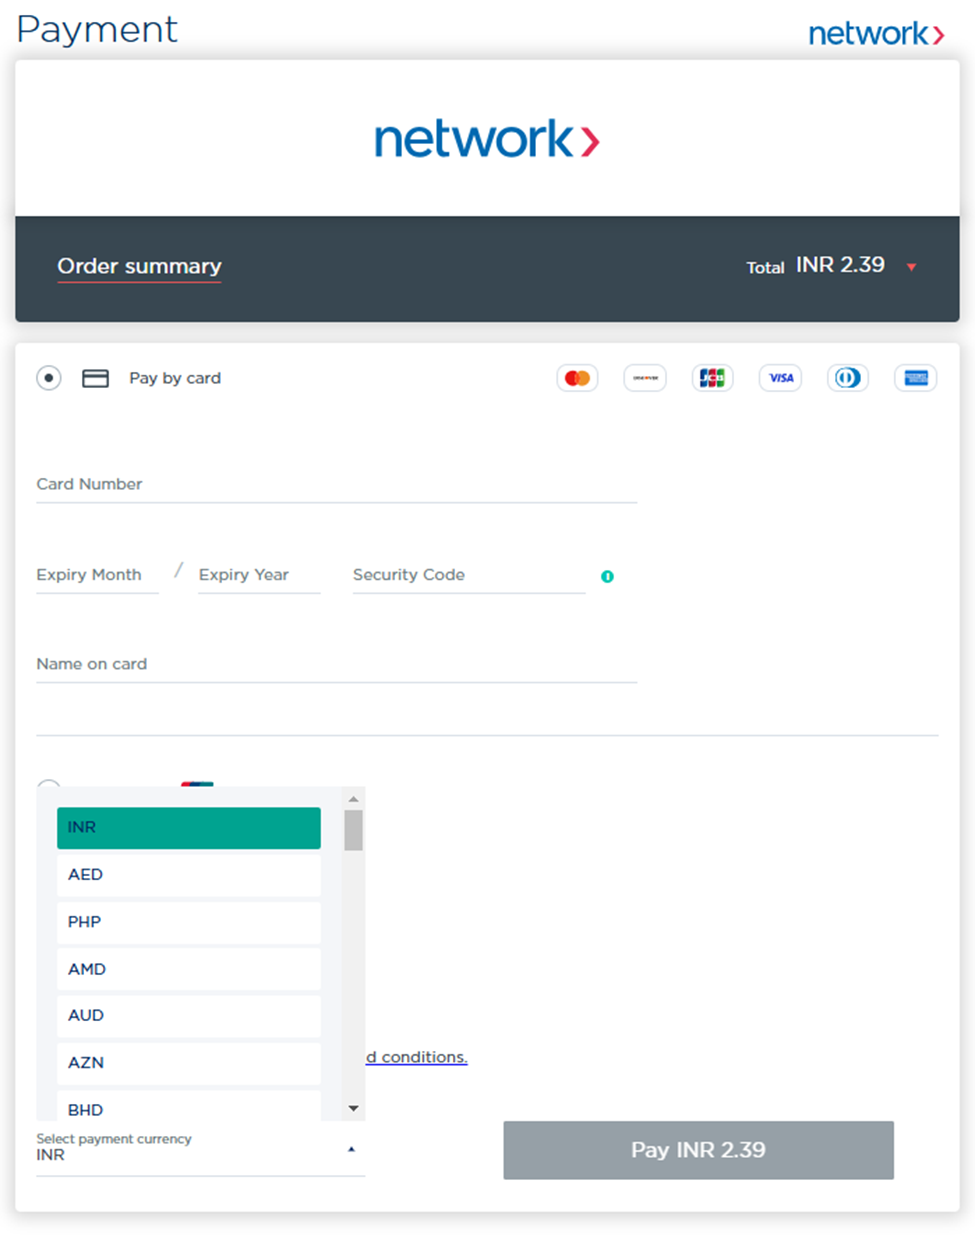Choose AMD in the currency list
The width and height of the screenshot is (975, 1241).
pos(189,969)
